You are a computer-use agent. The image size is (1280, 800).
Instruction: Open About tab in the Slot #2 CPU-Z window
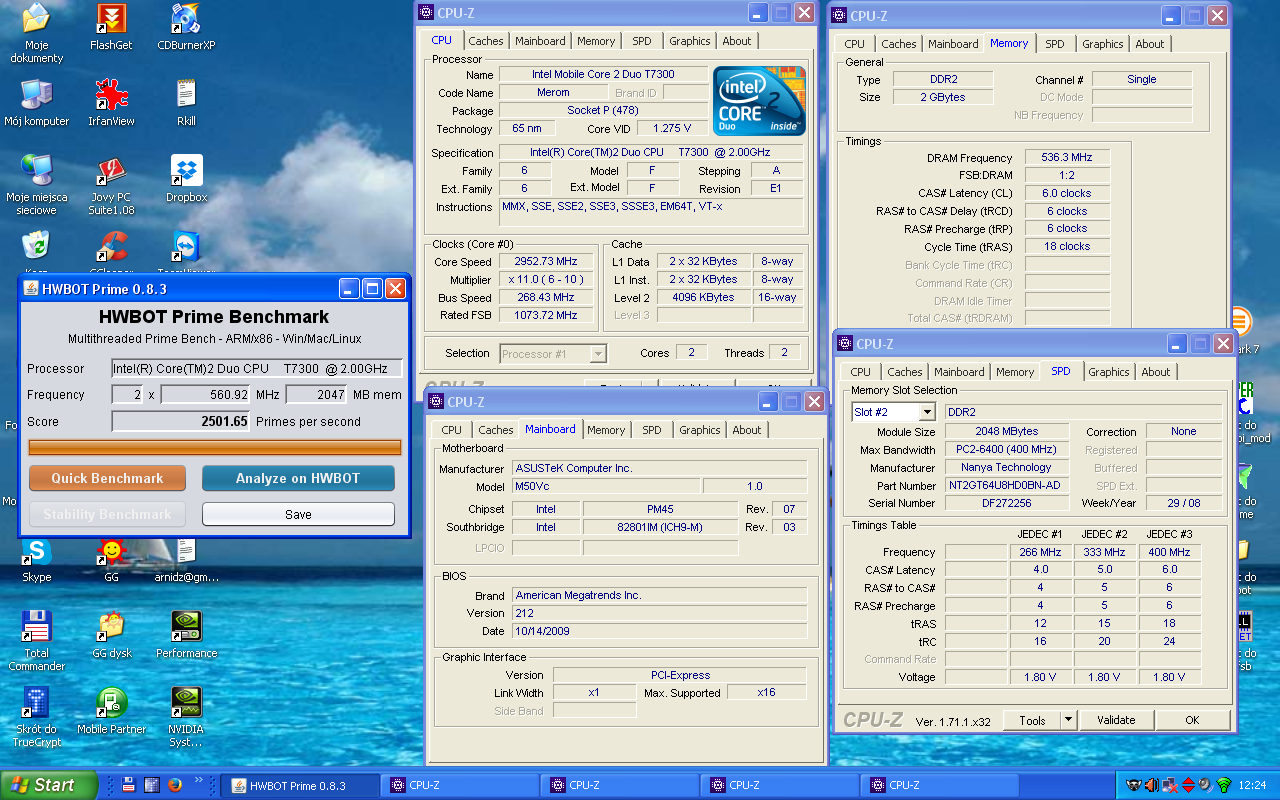[x=1156, y=372]
